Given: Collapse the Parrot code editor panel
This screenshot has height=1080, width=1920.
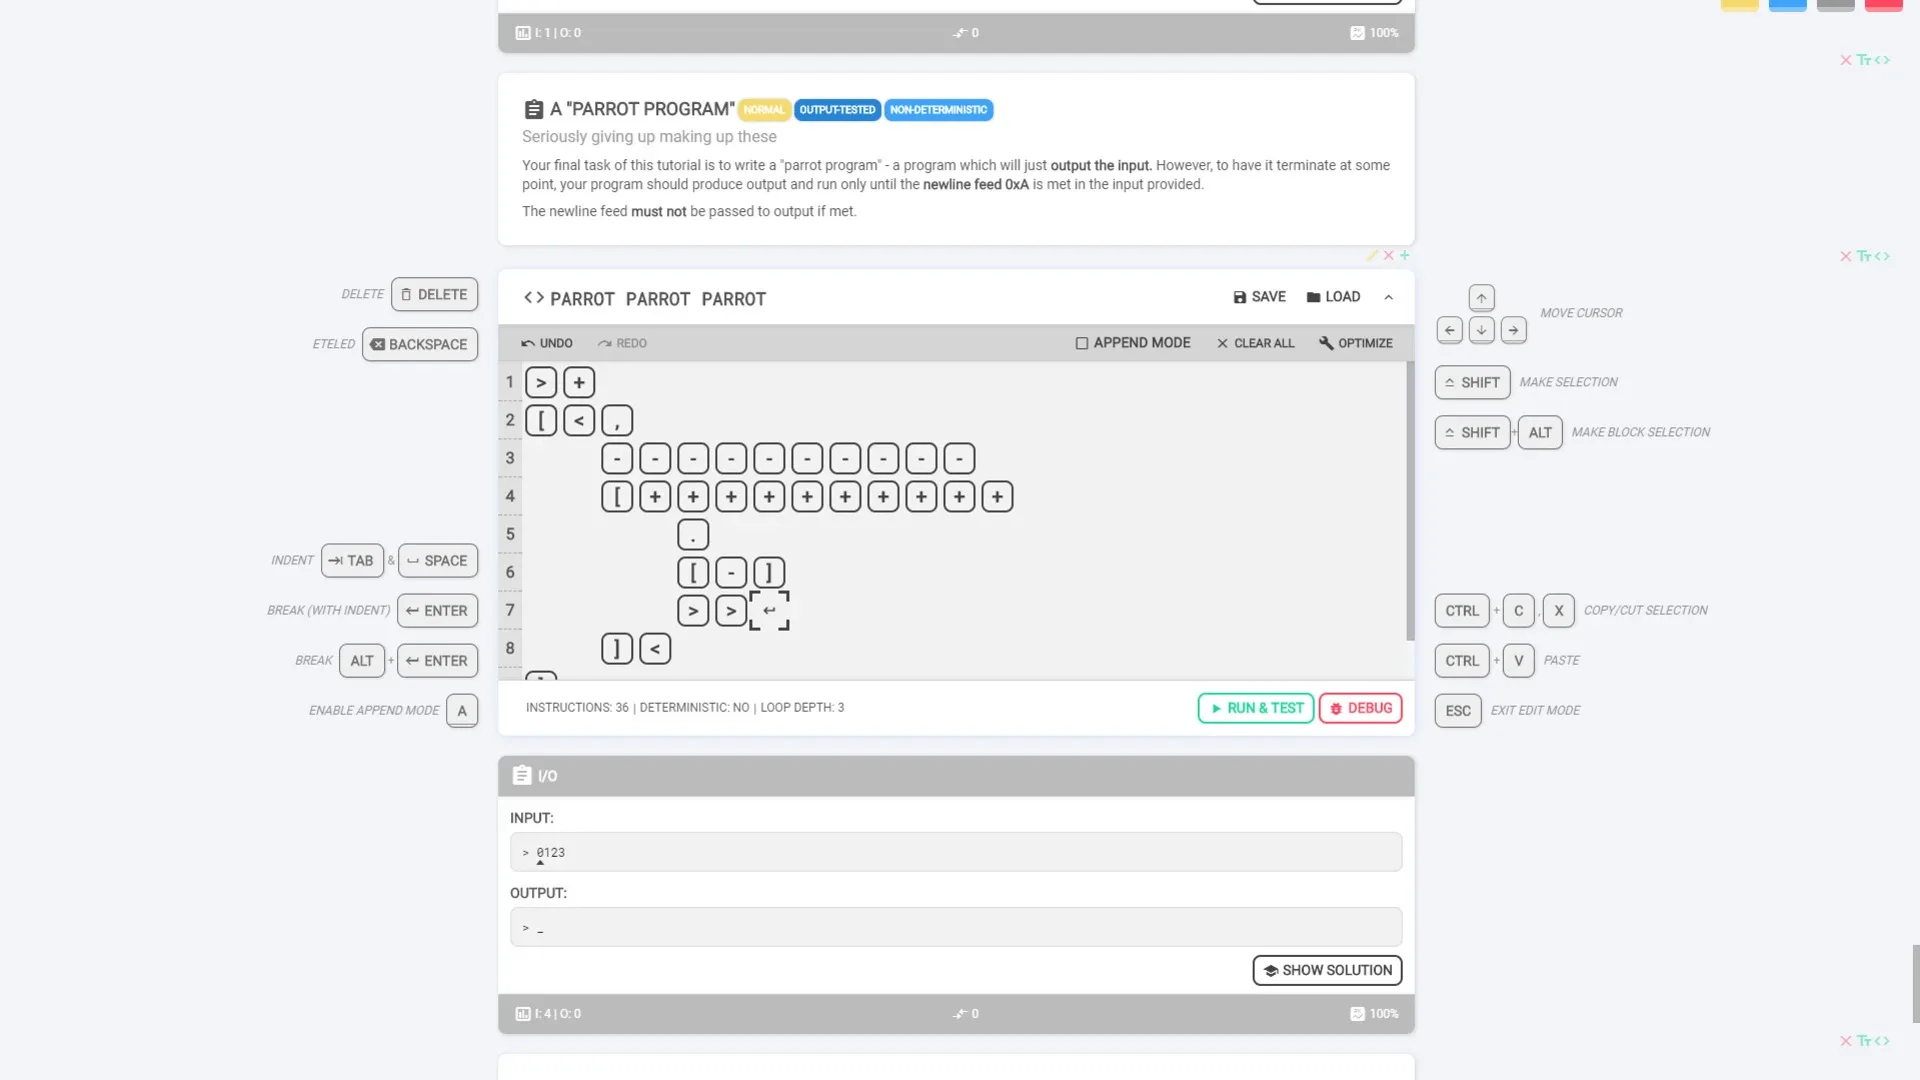Looking at the screenshot, I should click(1388, 297).
